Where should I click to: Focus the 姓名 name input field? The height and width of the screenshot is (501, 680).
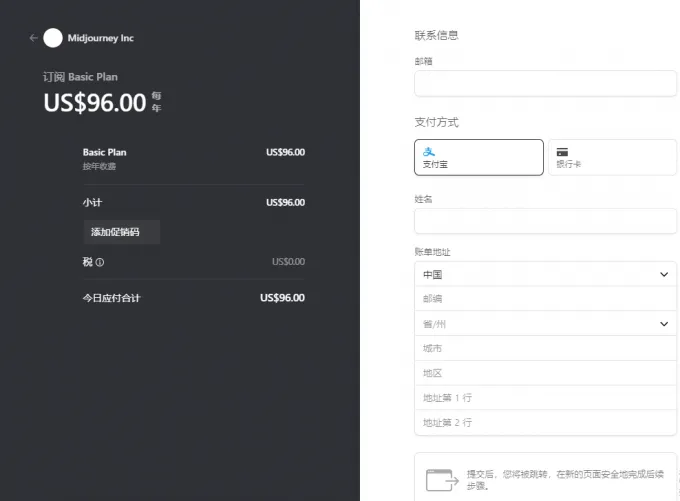click(545, 221)
